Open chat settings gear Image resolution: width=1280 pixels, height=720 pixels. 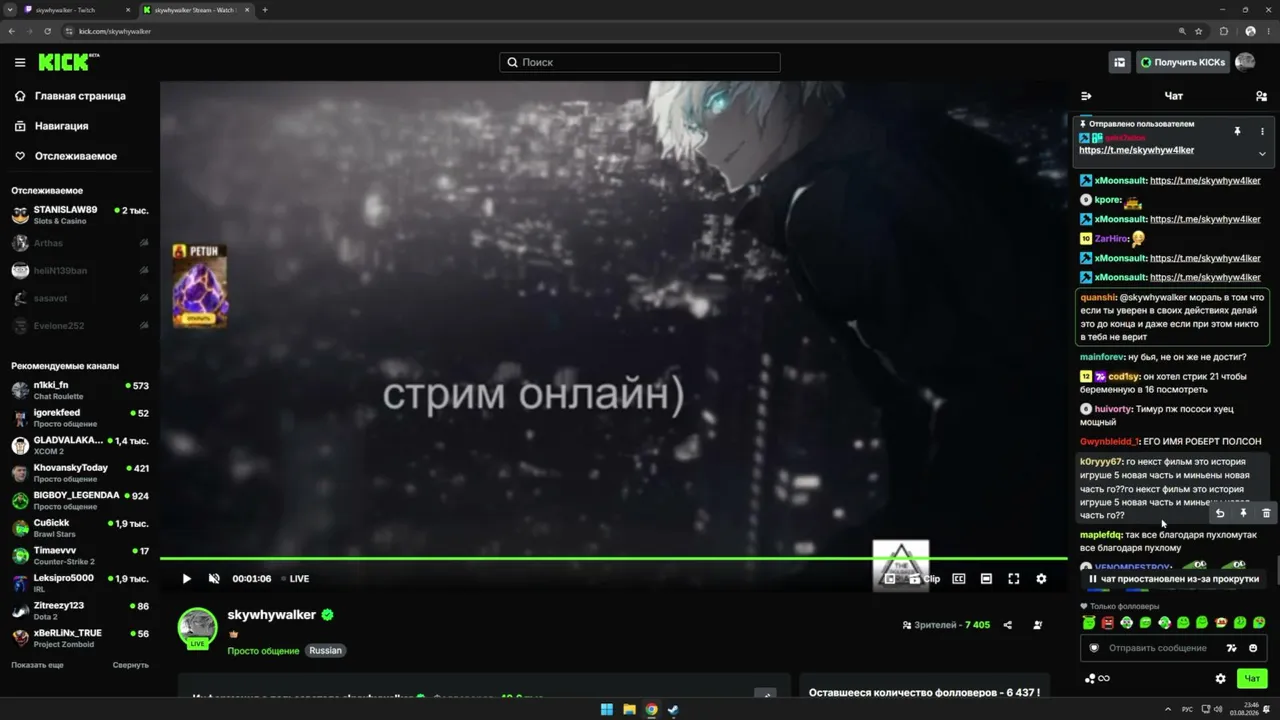1220,678
